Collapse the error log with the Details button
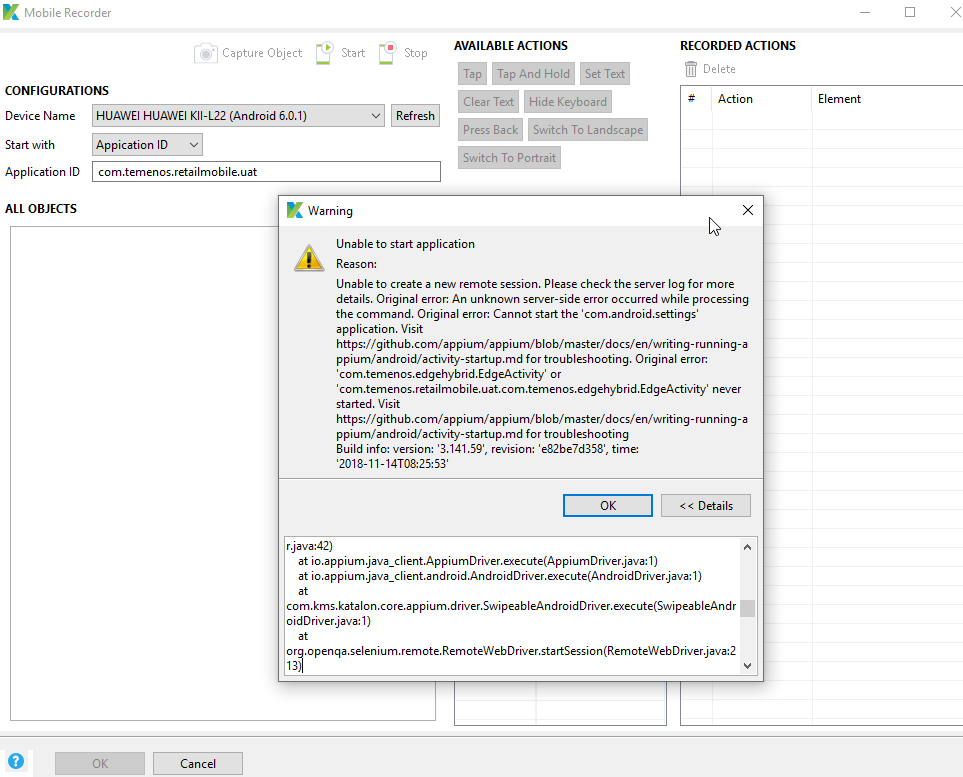The image size is (963, 777). 705,505
